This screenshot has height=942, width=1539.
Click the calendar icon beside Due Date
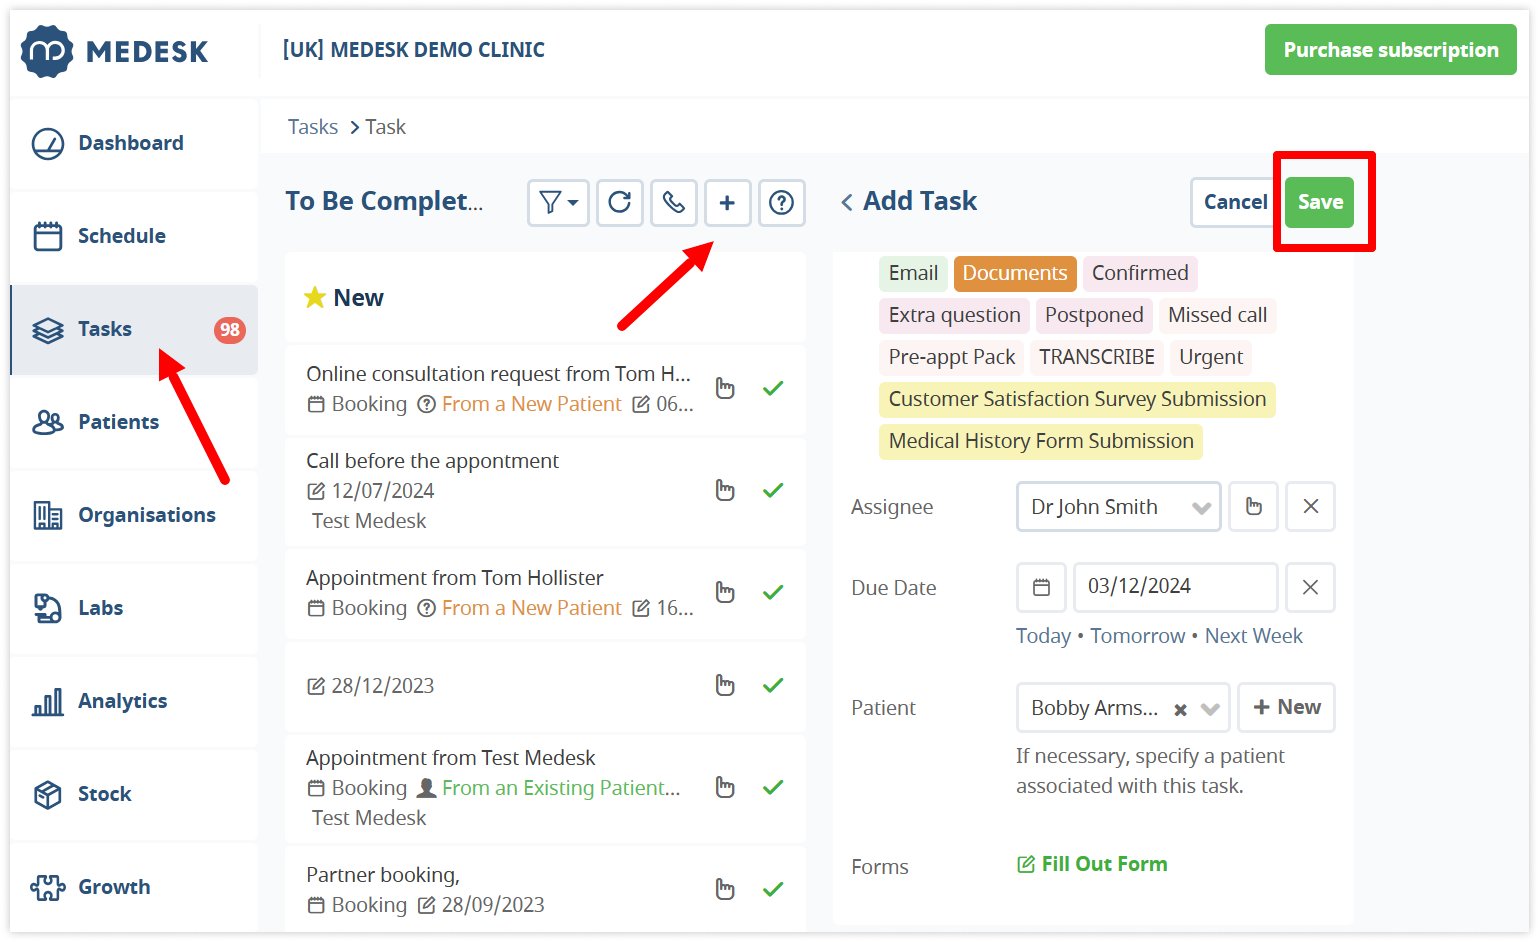(1041, 587)
